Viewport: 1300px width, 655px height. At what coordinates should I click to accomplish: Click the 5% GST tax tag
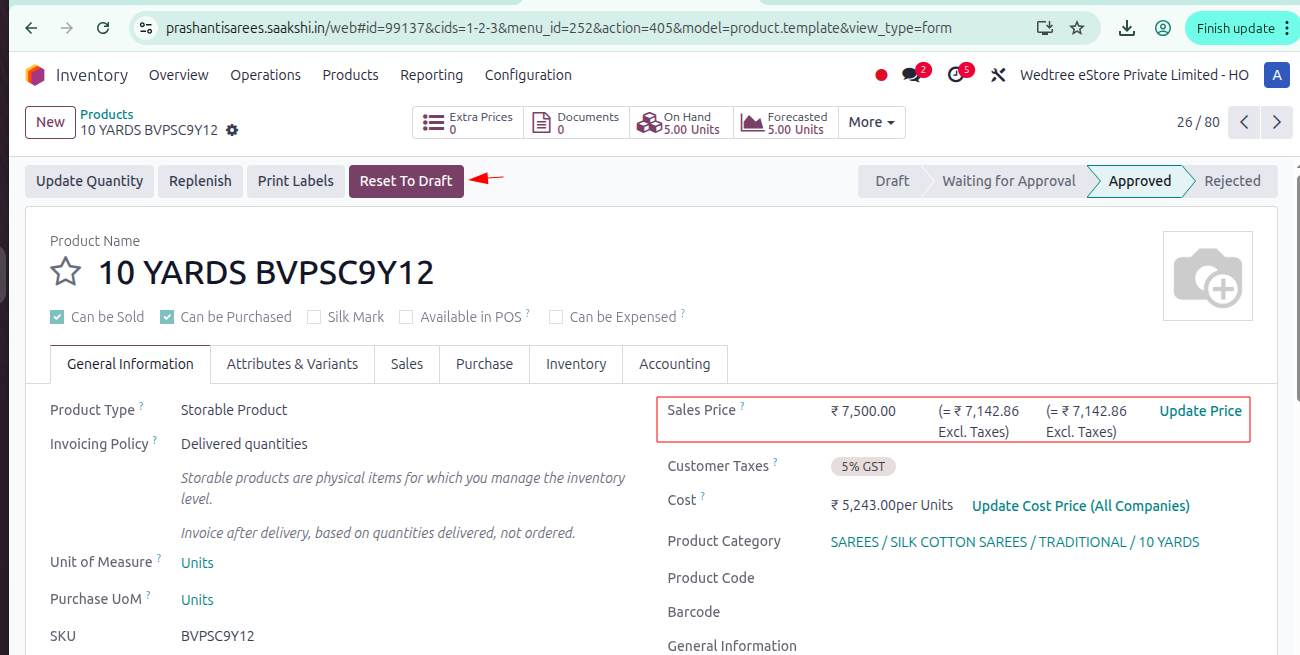863,466
